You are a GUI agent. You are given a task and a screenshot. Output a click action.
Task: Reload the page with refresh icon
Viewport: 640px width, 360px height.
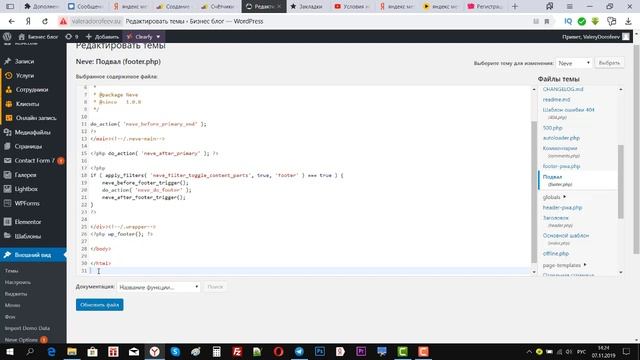(45, 21)
